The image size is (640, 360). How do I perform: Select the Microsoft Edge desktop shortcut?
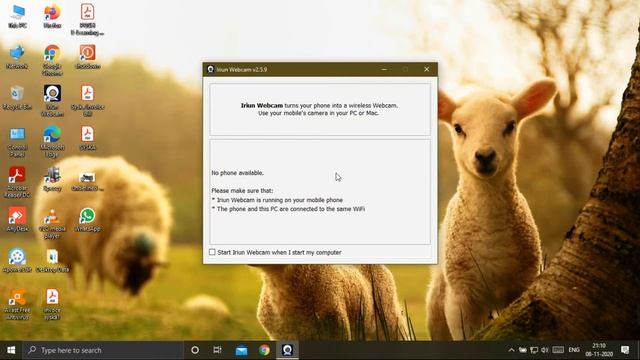pyautogui.click(x=52, y=142)
